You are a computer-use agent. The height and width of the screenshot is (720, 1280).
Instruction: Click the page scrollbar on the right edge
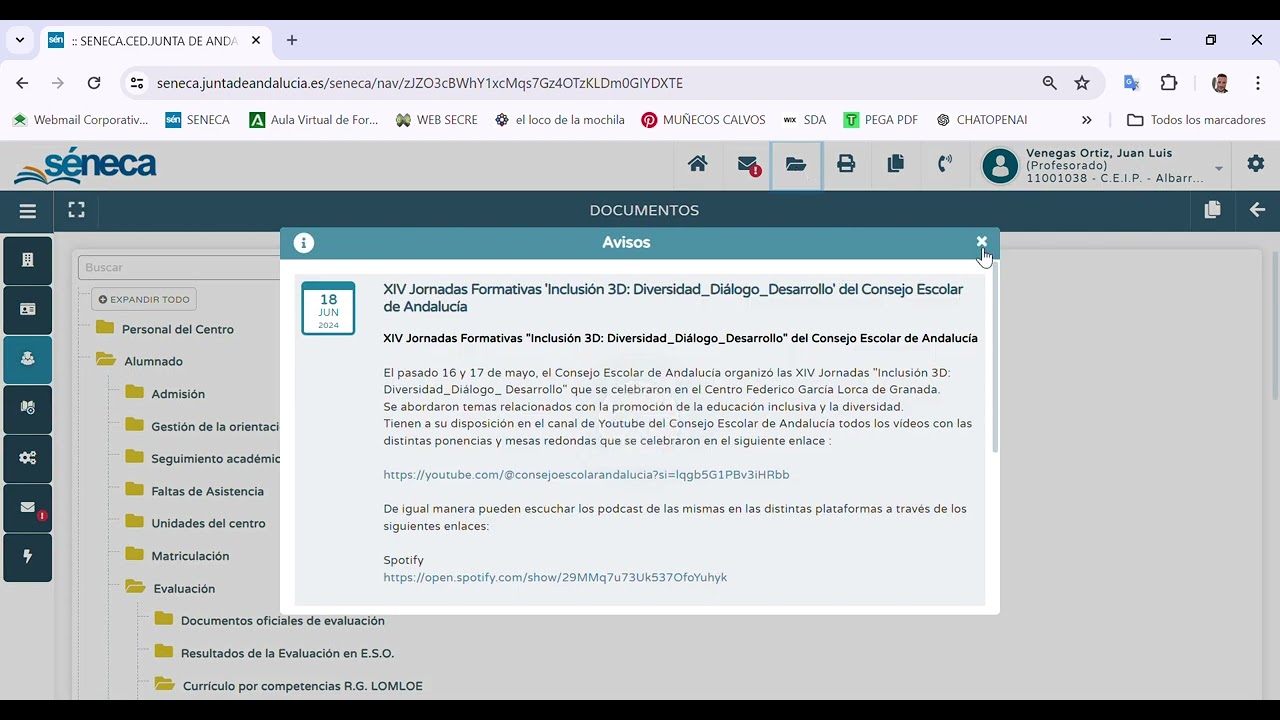coord(1274,325)
